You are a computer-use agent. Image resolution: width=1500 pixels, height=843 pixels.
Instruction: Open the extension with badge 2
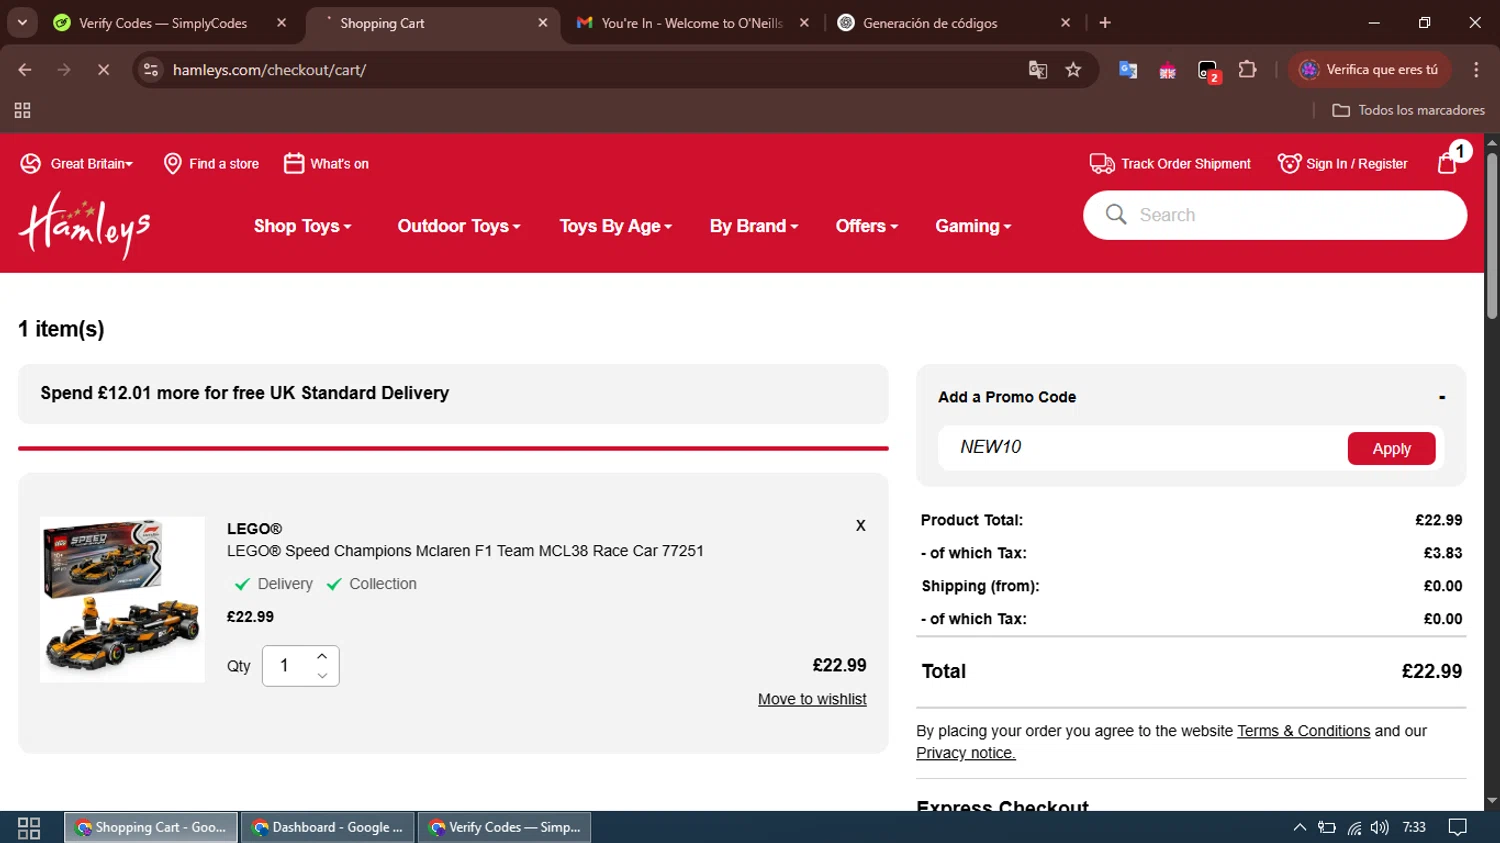pyautogui.click(x=1208, y=71)
